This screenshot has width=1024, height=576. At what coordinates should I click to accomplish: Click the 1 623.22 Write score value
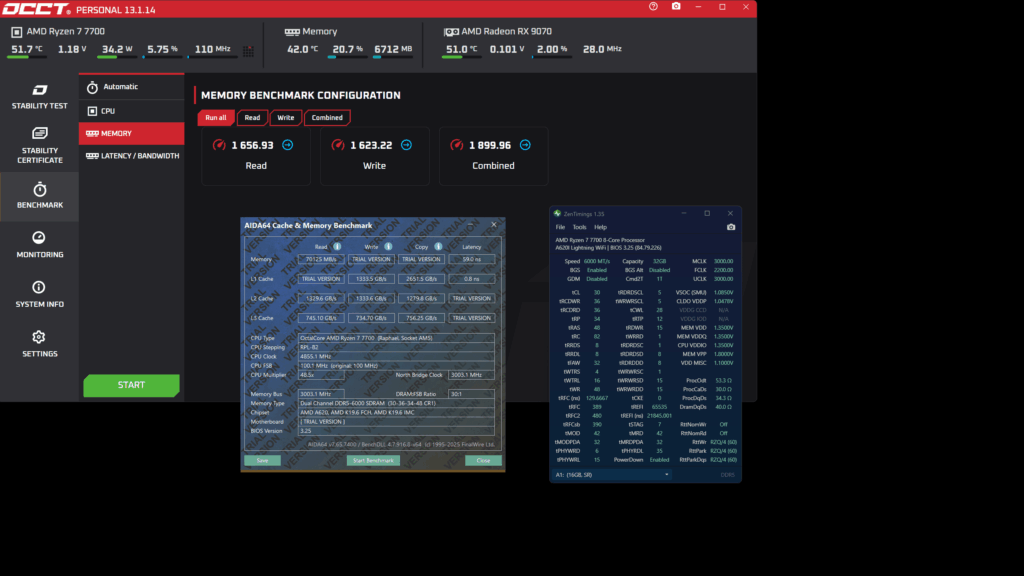coord(371,145)
